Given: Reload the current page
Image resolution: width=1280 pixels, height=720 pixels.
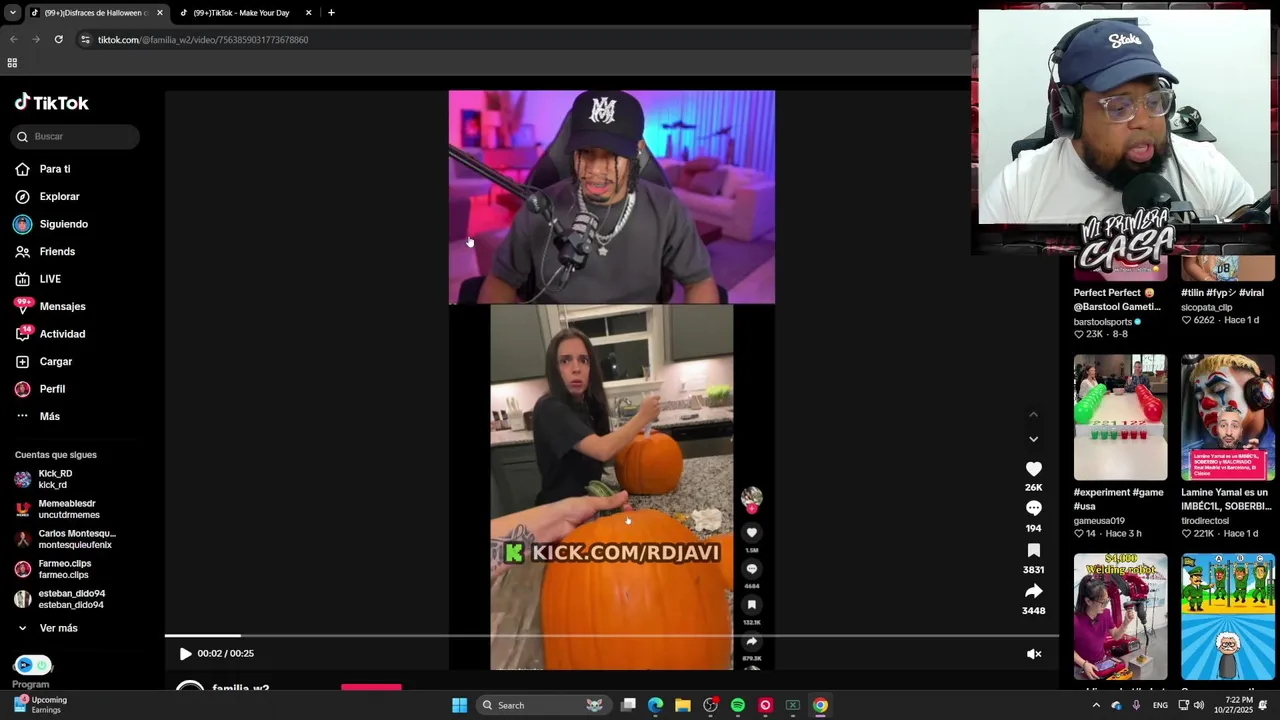Looking at the screenshot, I should click(x=58, y=40).
